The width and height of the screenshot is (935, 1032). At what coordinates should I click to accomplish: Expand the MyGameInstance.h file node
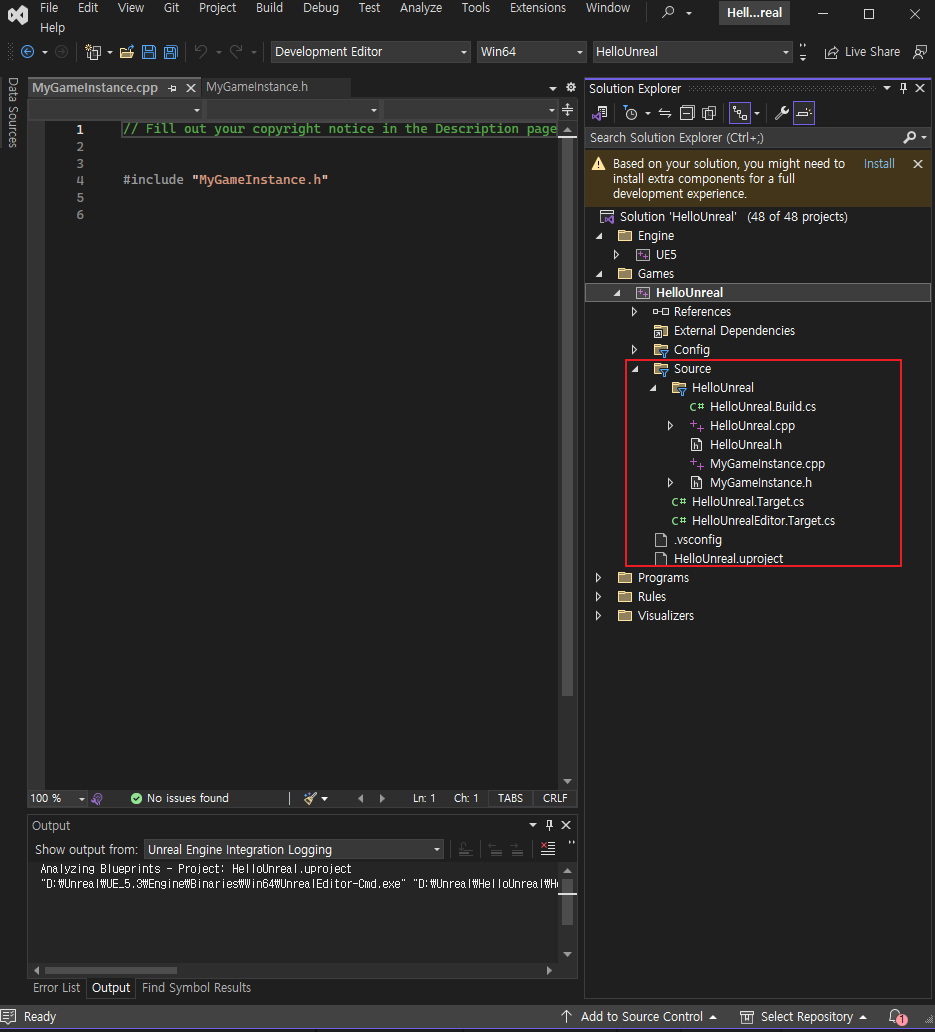pyautogui.click(x=670, y=483)
